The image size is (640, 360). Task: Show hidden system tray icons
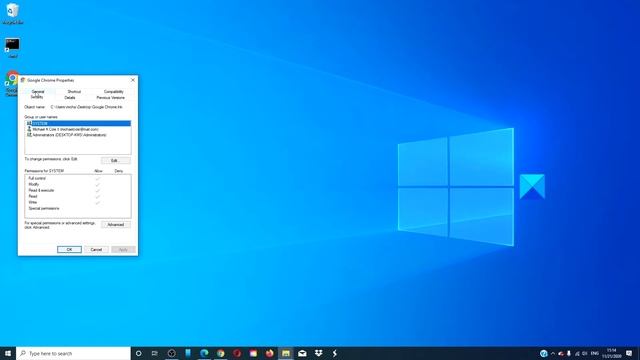pos(553,353)
